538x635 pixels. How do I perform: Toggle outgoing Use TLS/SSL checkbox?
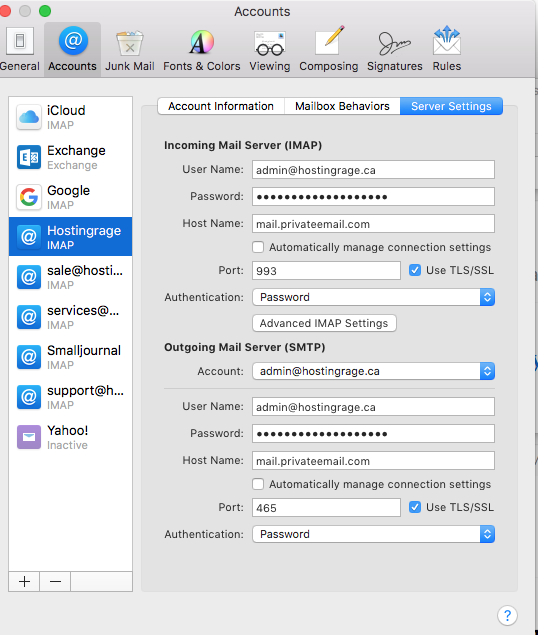tap(415, 507)
